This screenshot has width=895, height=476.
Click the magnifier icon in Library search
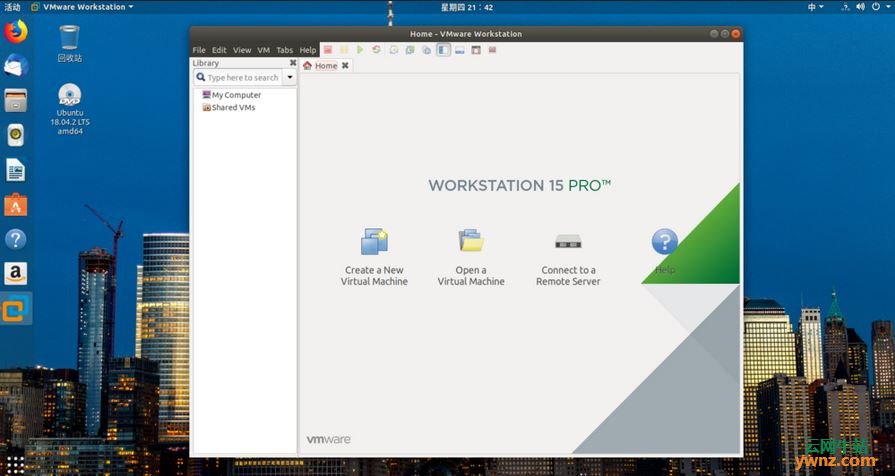(201, 77)
